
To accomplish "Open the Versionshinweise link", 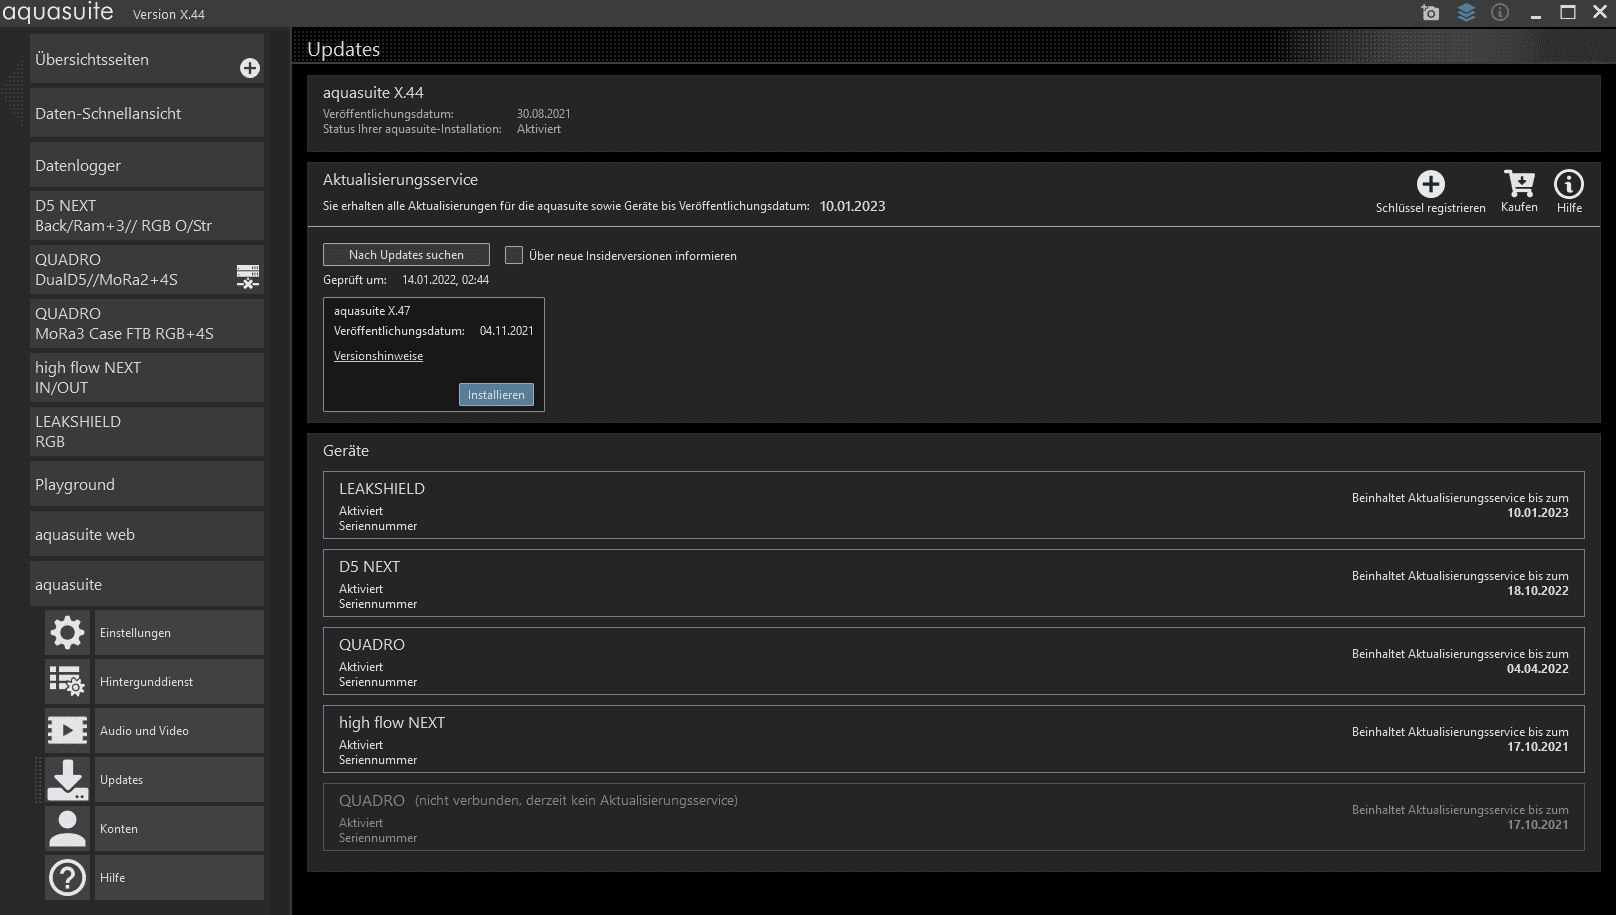I will 378,356.
